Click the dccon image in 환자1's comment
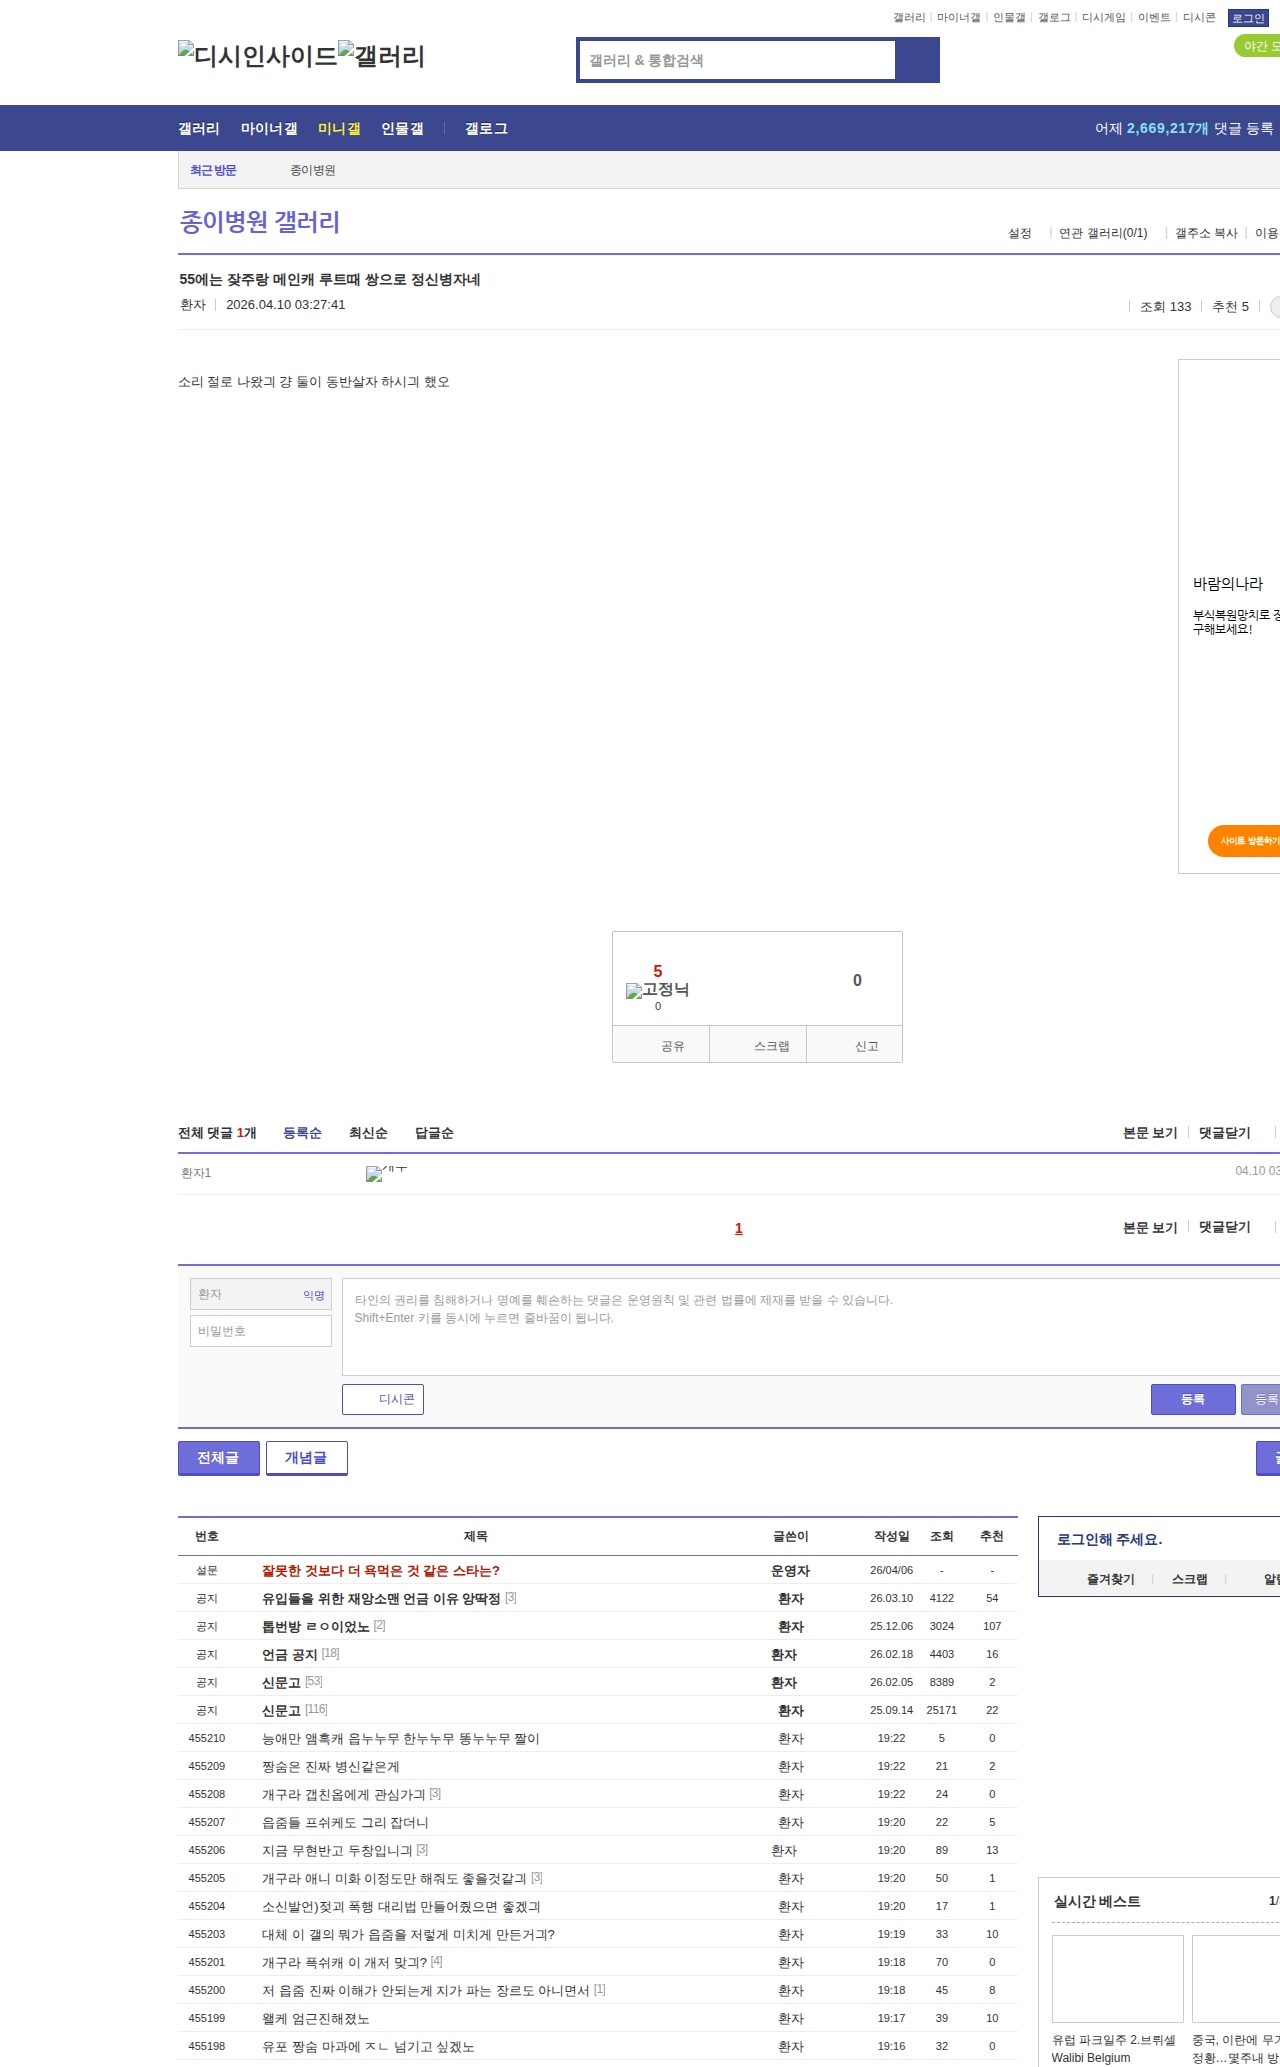Viewport: 1280px width, 2067px height. pos(385,1173)
